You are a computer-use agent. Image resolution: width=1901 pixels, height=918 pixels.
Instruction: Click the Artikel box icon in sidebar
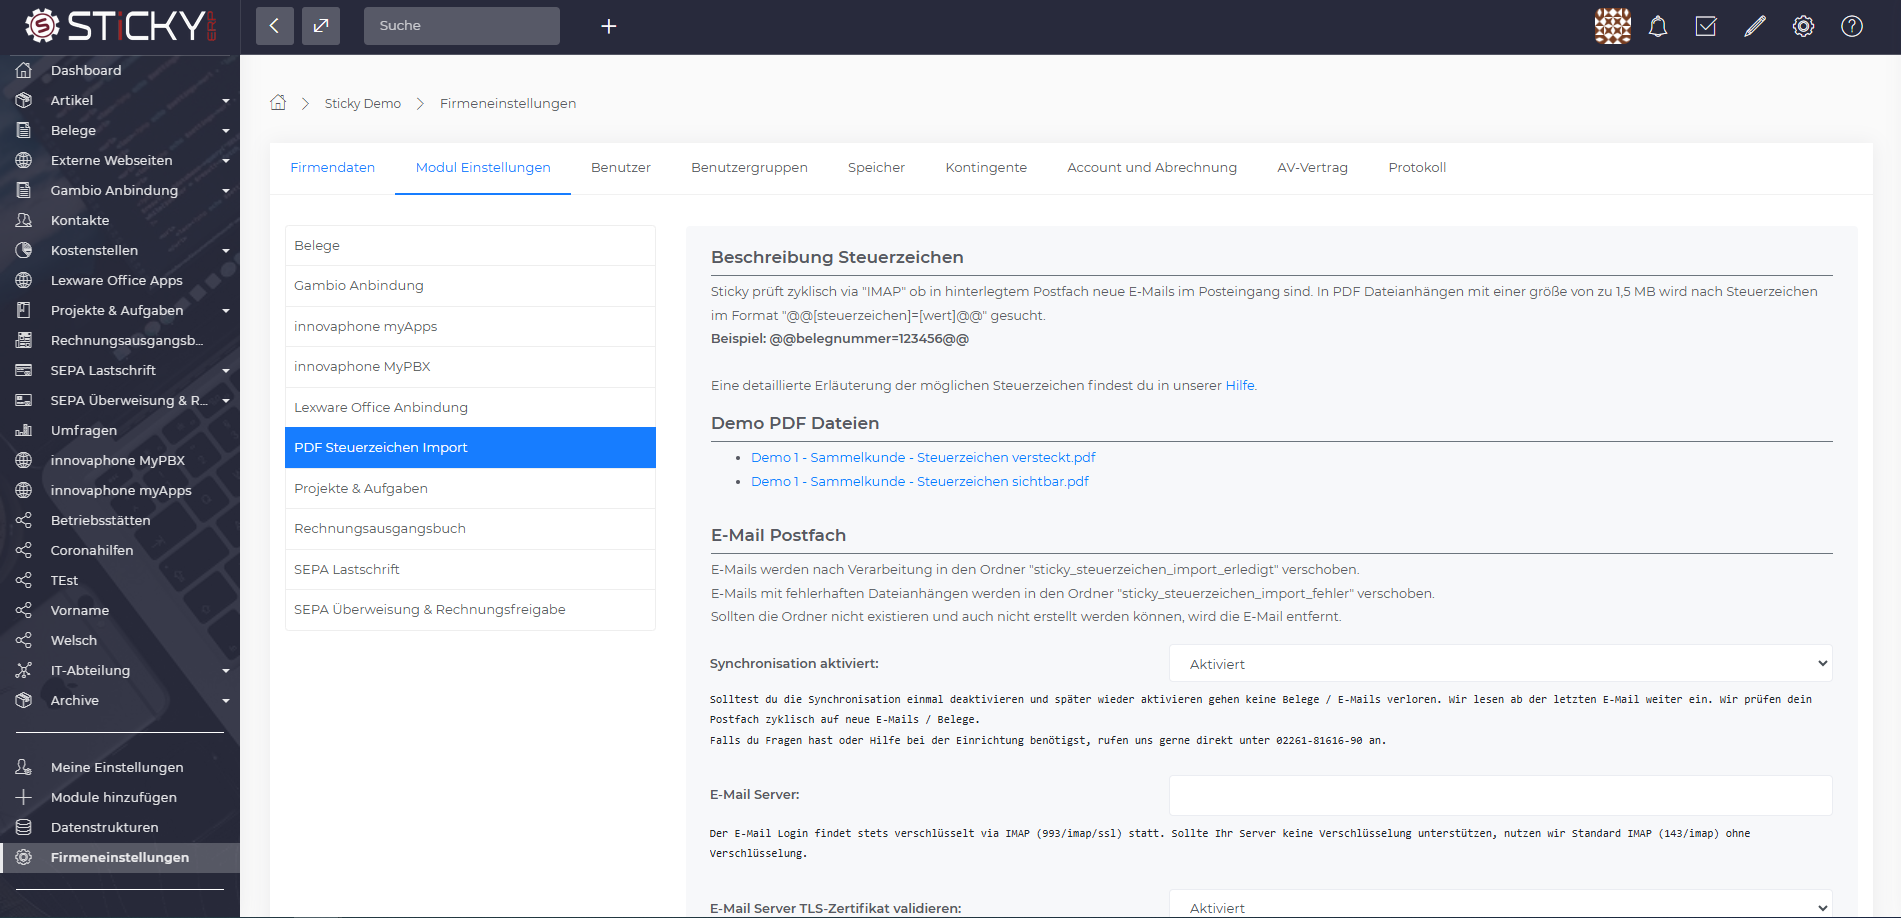[24, 100]
